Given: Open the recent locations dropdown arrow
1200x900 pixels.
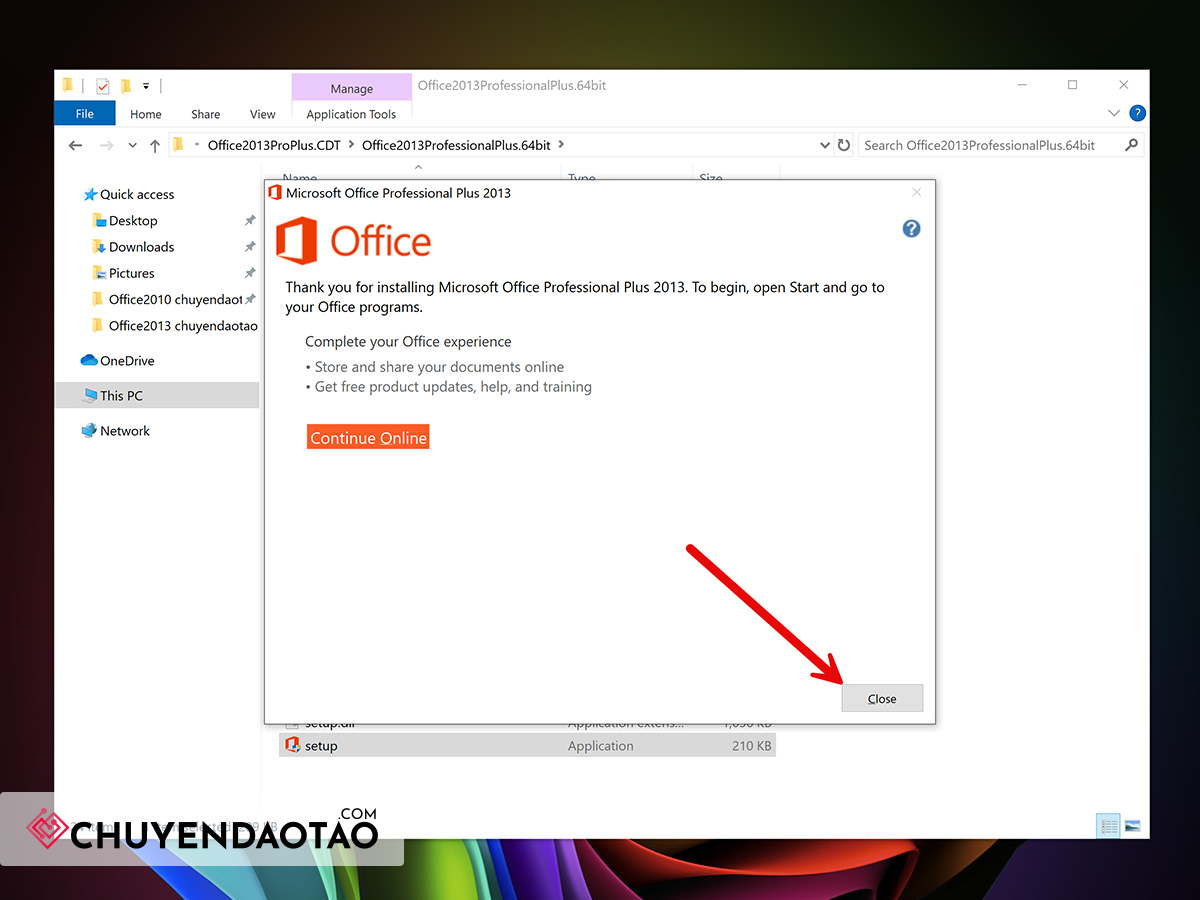Looking at the screenshot, I should click(x=132, y=146).
